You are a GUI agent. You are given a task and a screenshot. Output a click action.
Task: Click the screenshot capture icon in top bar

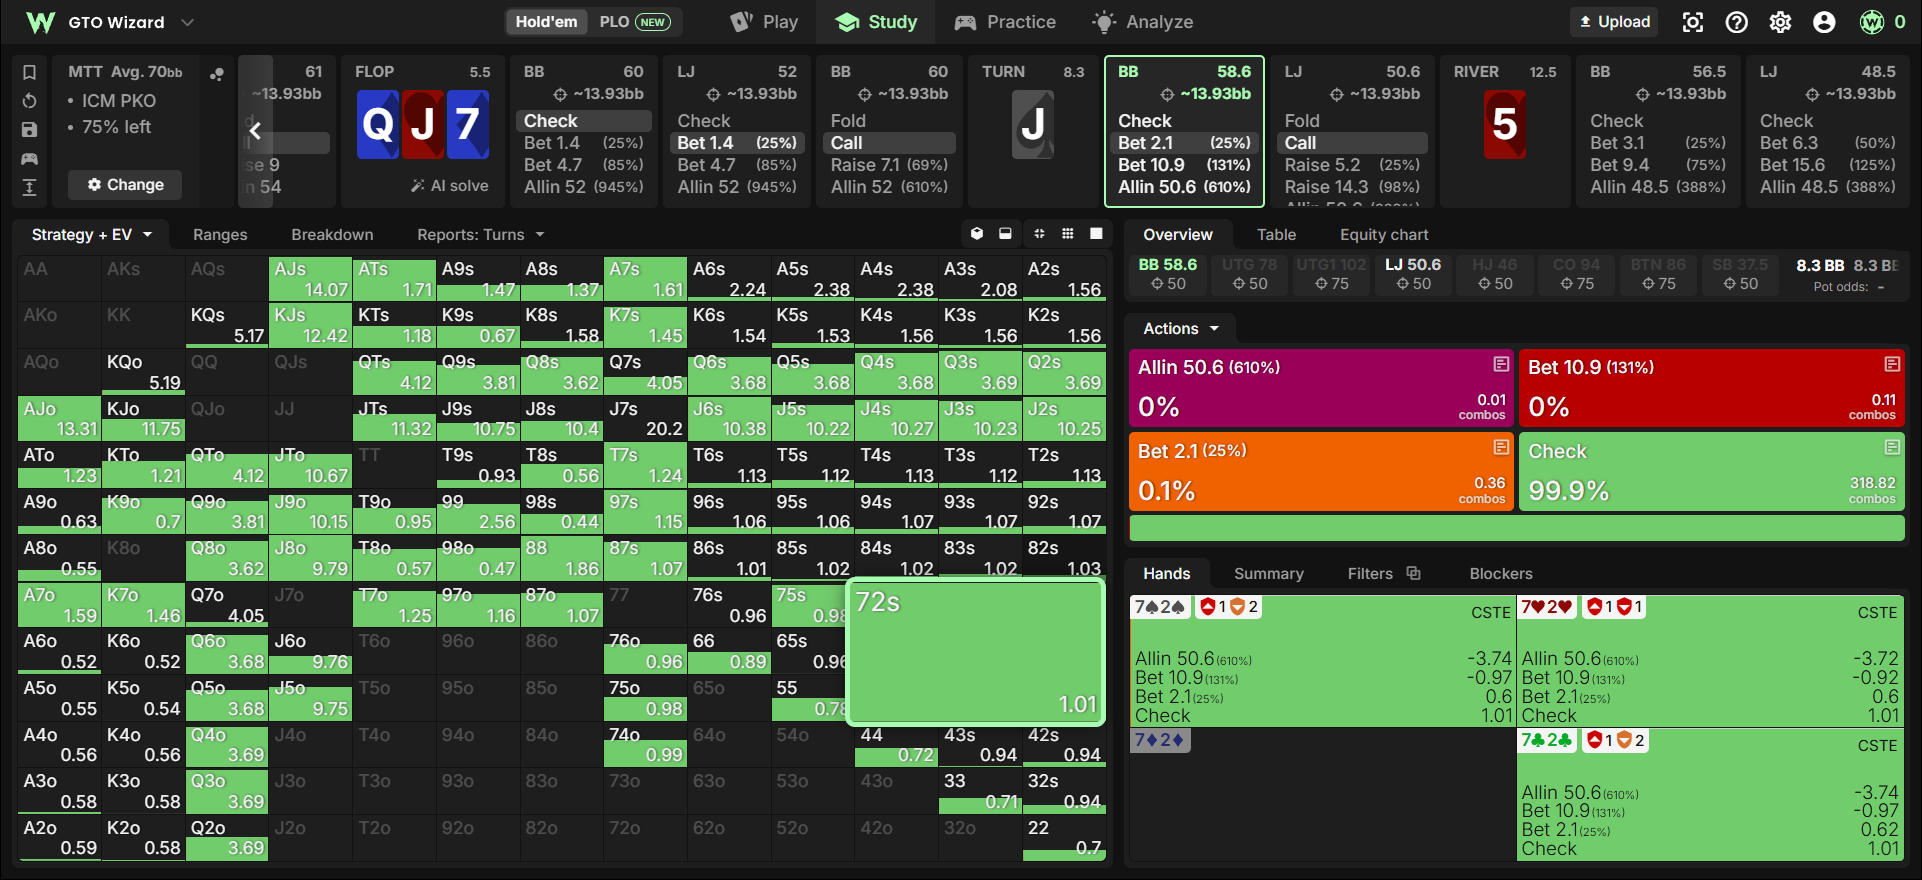[x=1693, y=22]
